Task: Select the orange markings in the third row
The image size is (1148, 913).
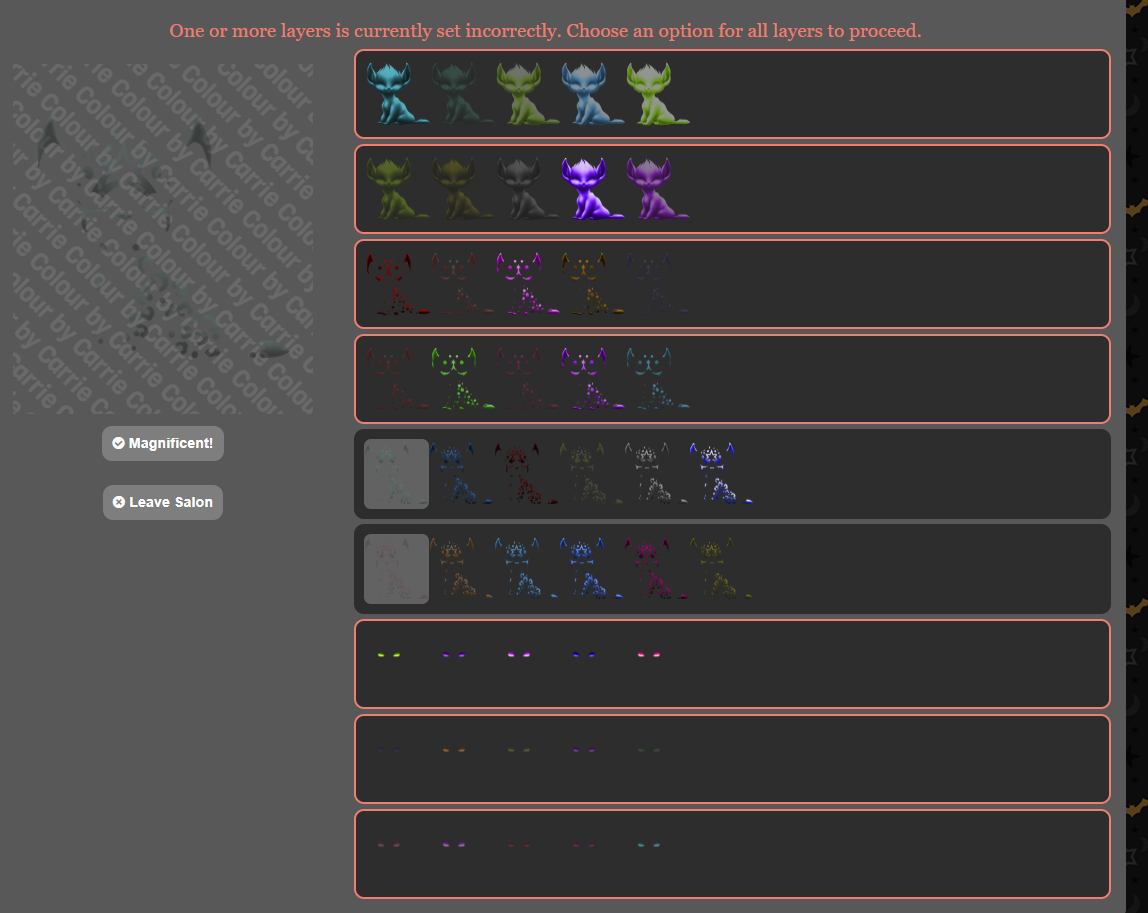Action: [x=591, y=284]
